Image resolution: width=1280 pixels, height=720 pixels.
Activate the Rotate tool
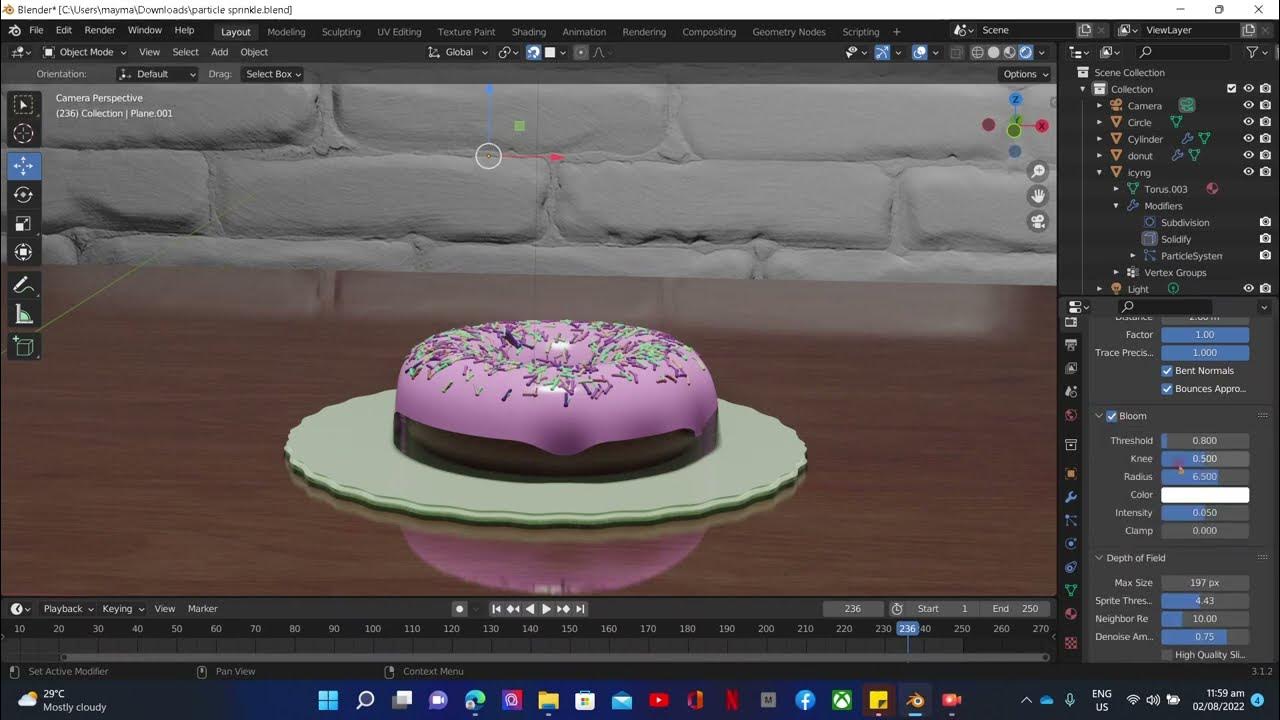point(23,194)
